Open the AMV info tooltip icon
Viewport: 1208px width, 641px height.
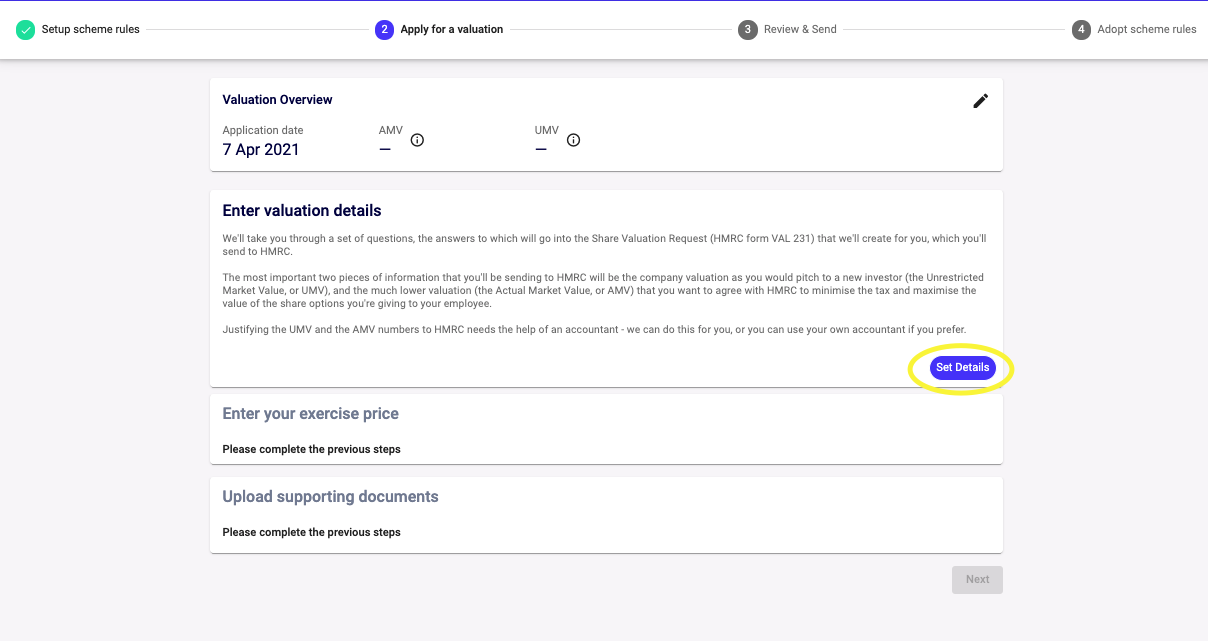[418, 140]
